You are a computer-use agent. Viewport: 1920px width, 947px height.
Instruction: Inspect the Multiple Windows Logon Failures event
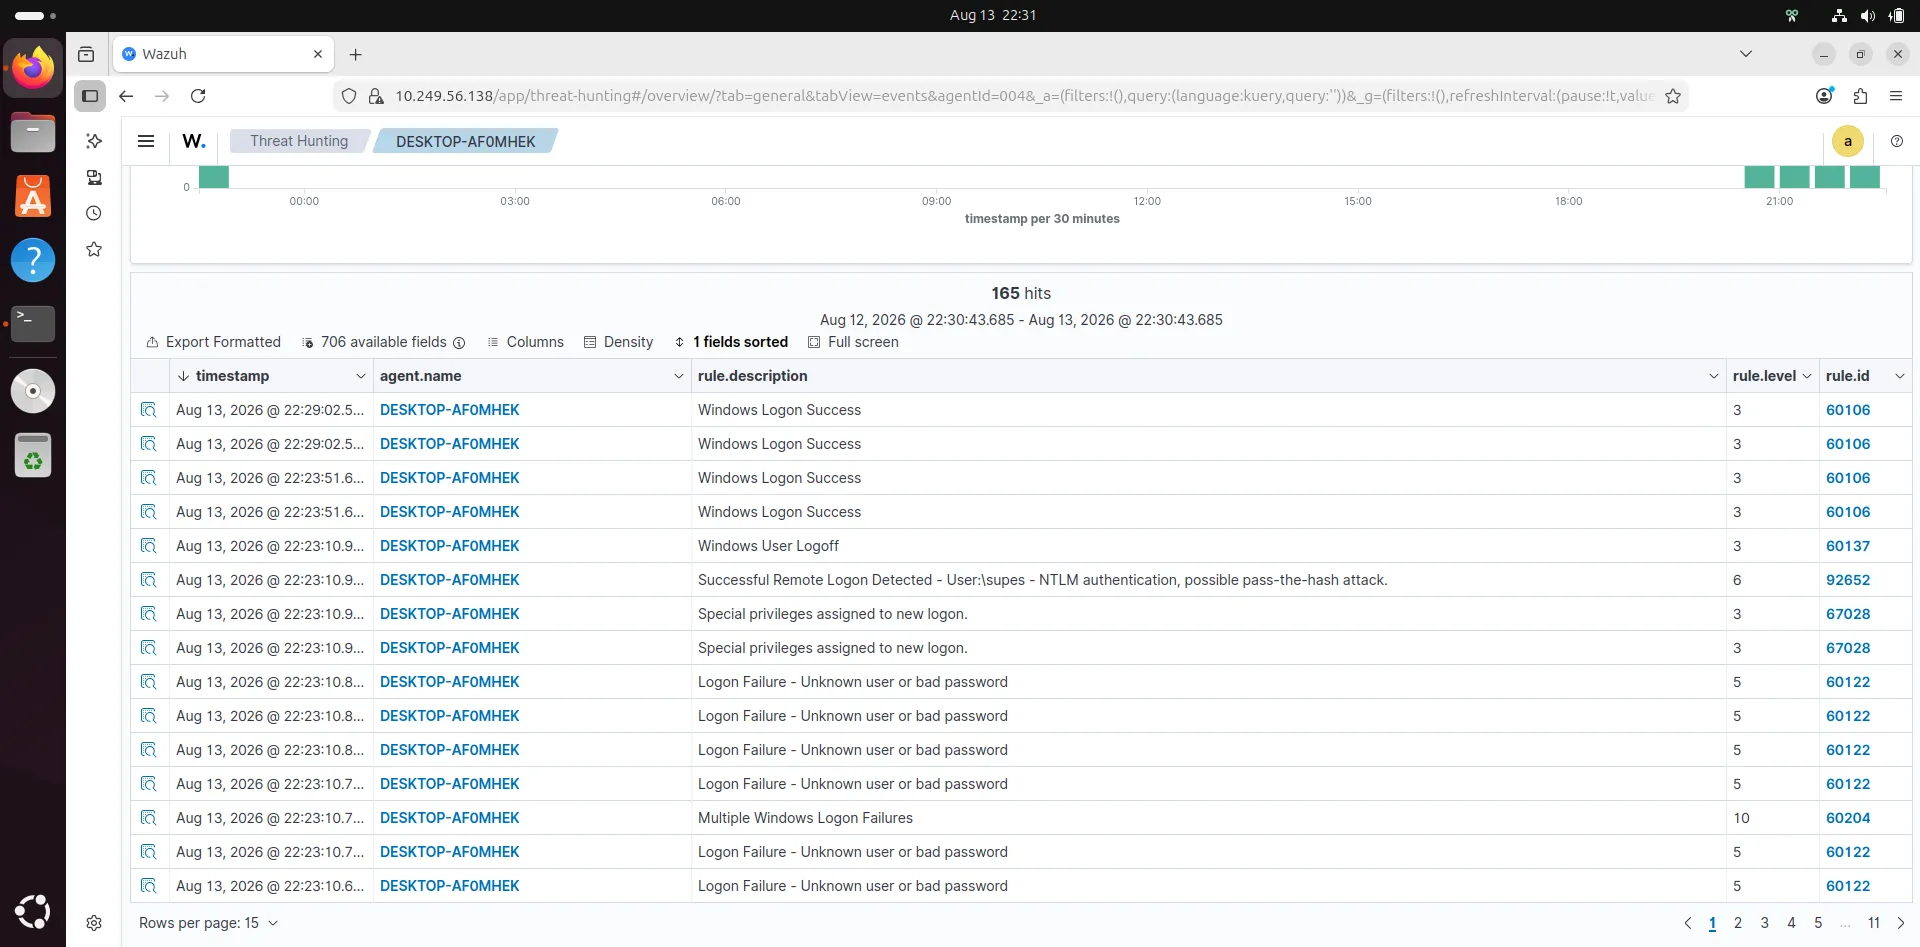coord(149,818)
